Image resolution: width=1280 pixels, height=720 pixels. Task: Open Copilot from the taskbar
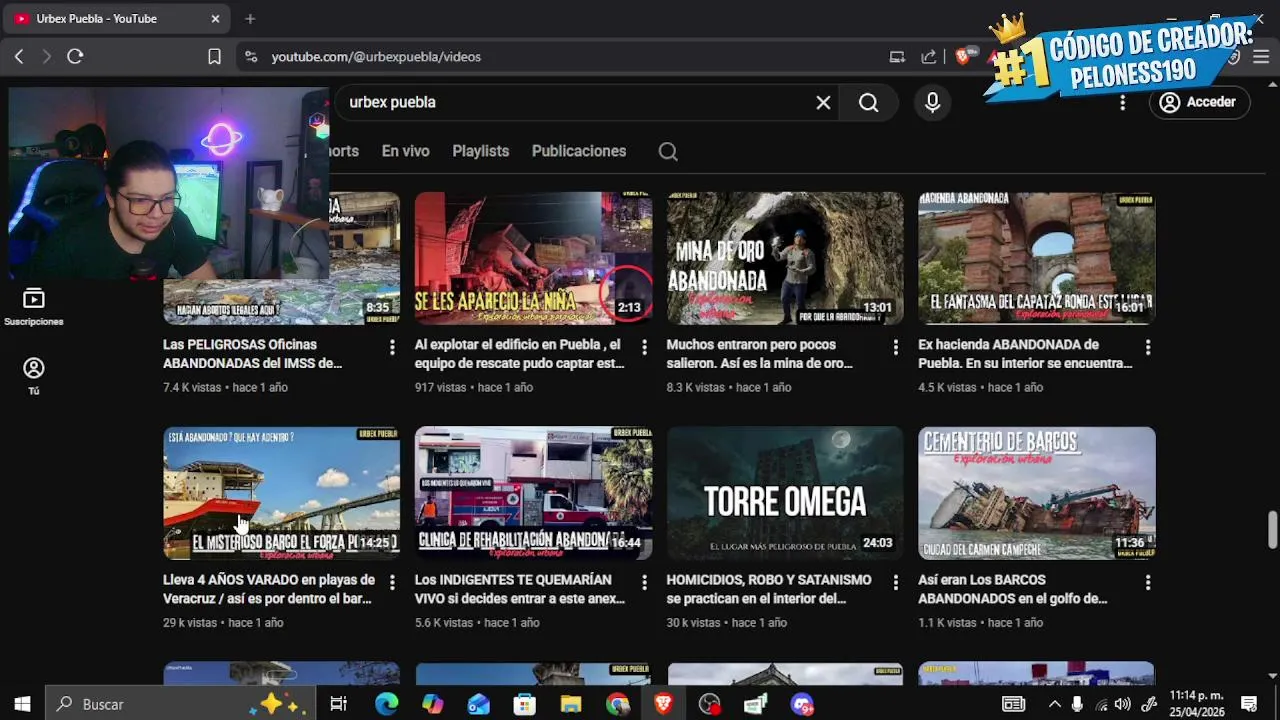click(x=432, y=704)
